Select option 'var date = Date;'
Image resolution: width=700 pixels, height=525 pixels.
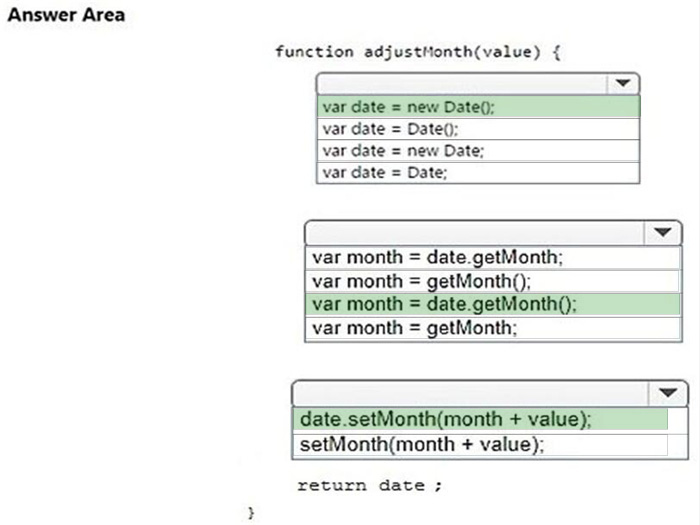478,172
